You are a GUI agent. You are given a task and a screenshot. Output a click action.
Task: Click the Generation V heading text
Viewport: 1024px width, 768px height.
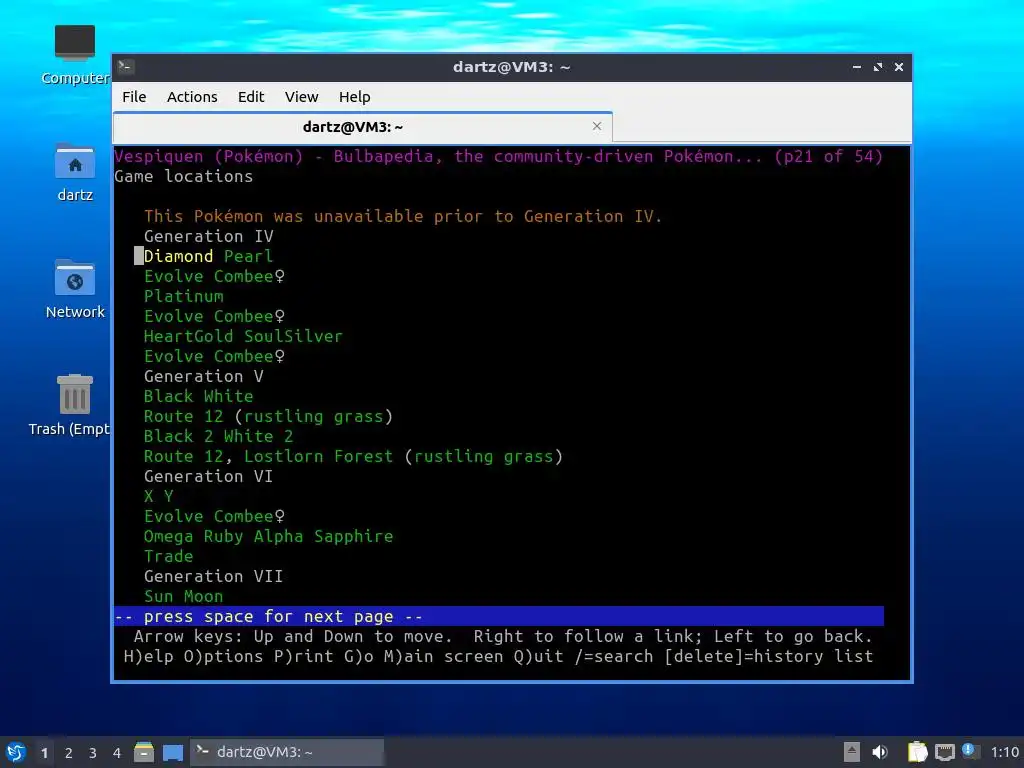click(203, 376)
